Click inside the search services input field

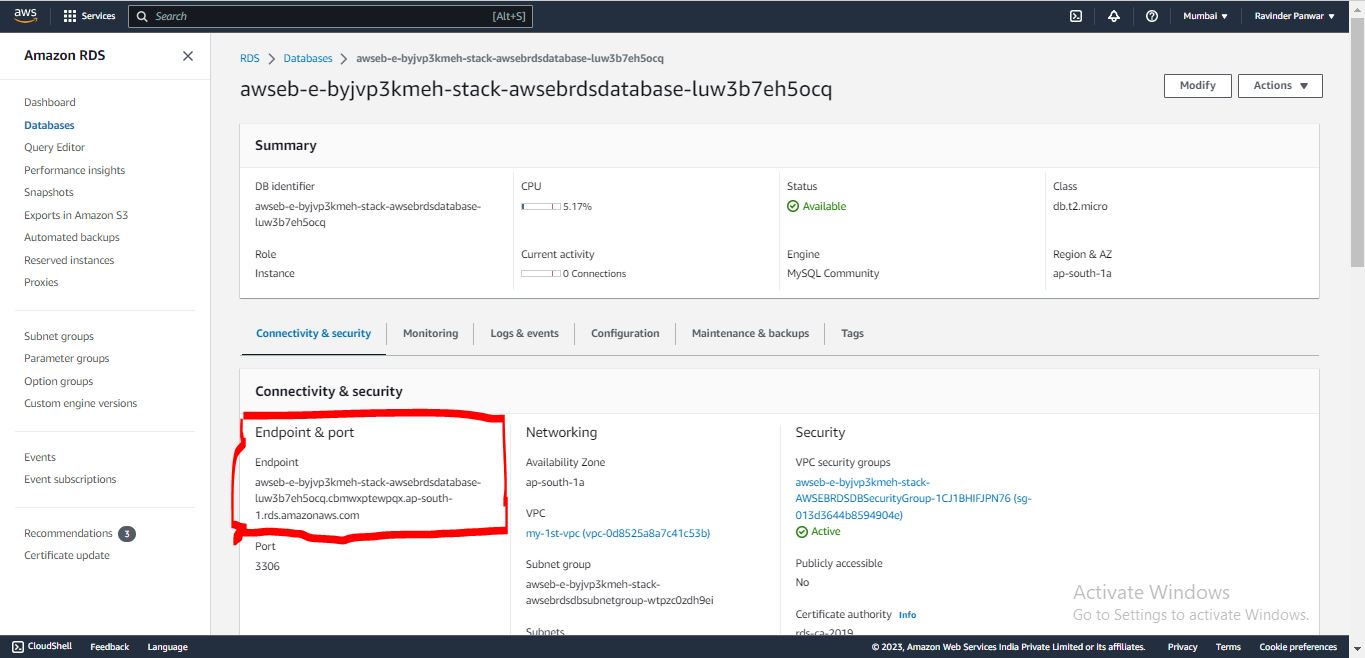[330, 16]
